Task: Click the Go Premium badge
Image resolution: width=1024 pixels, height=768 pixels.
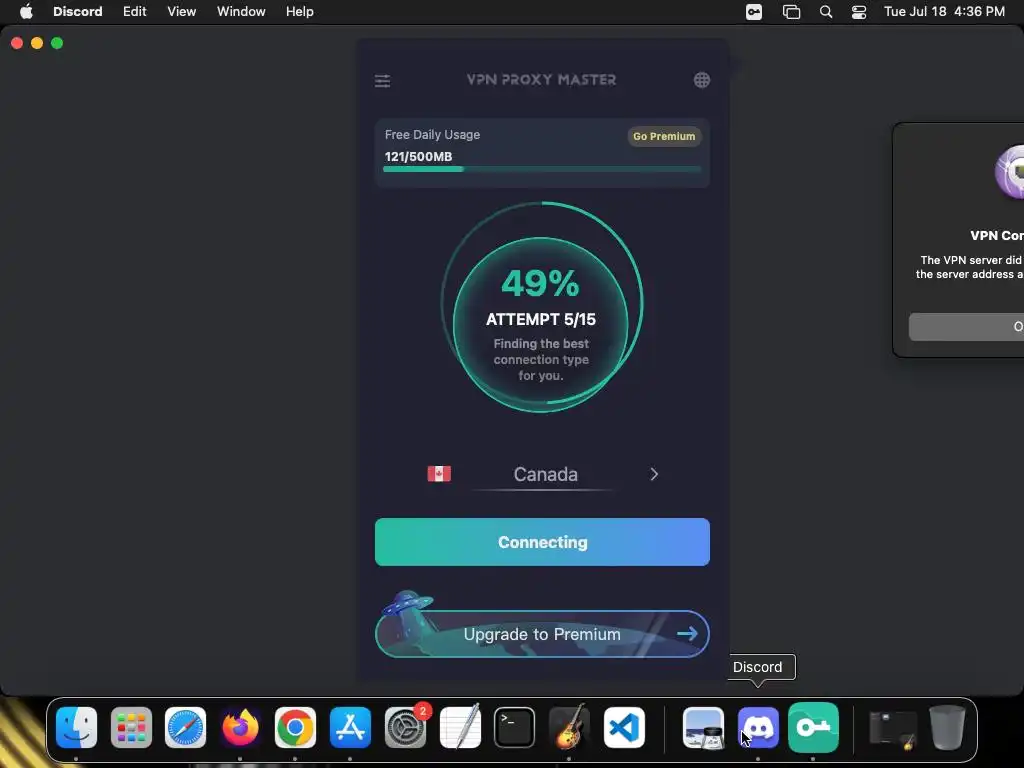Action: [664, 136]
